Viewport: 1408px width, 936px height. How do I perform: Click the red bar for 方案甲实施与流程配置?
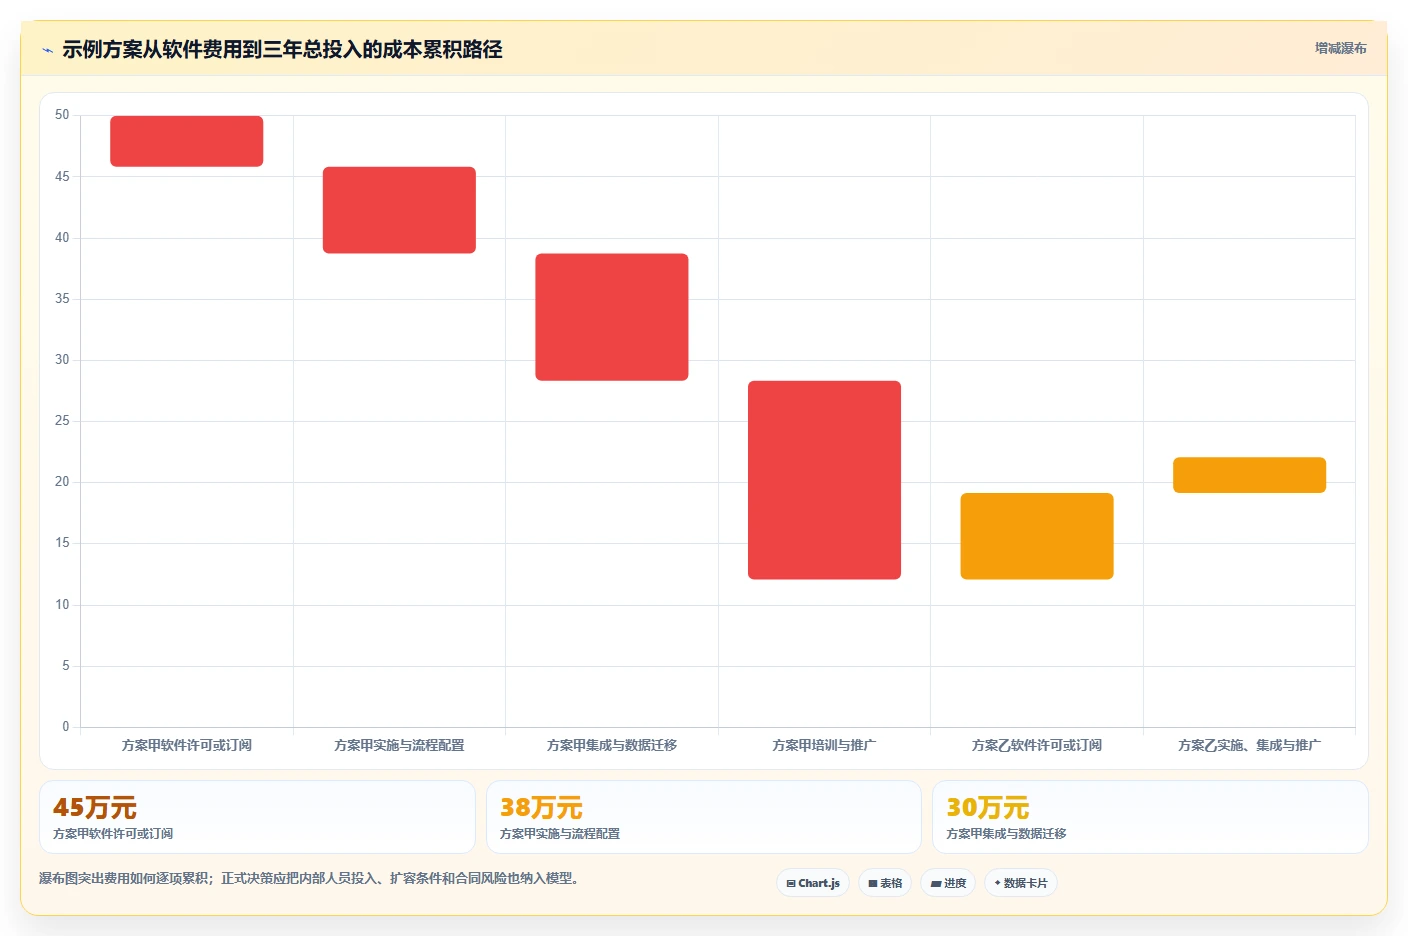(399, 210)
